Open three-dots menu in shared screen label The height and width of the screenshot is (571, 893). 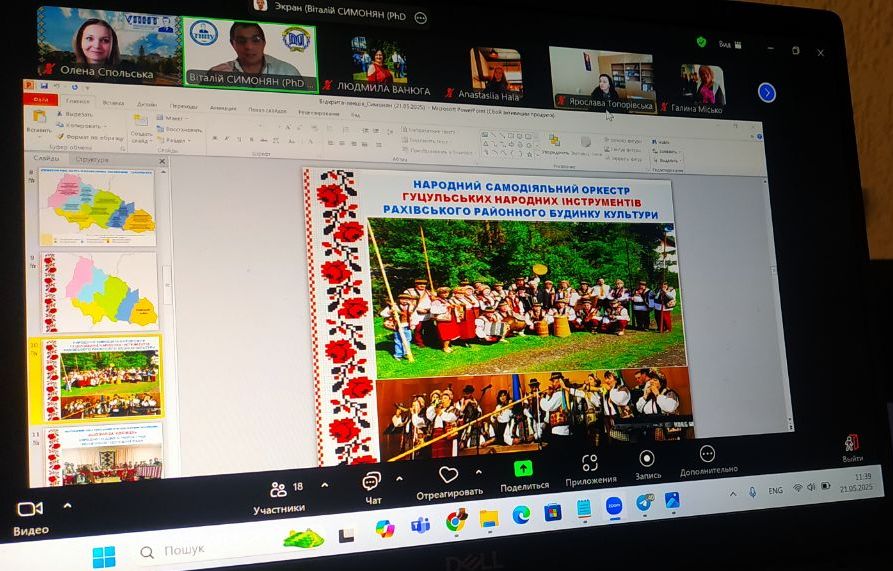click(x=420, y=18)
